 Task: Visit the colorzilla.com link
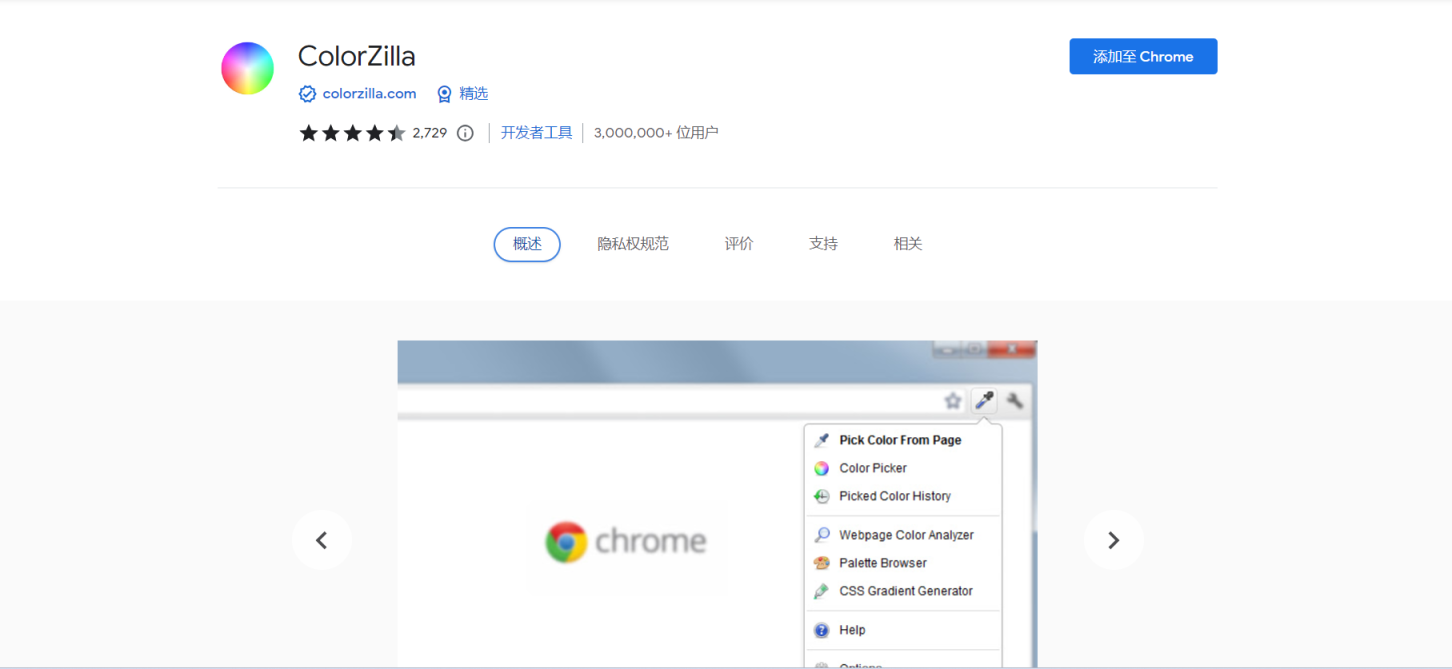coord(368,93)
